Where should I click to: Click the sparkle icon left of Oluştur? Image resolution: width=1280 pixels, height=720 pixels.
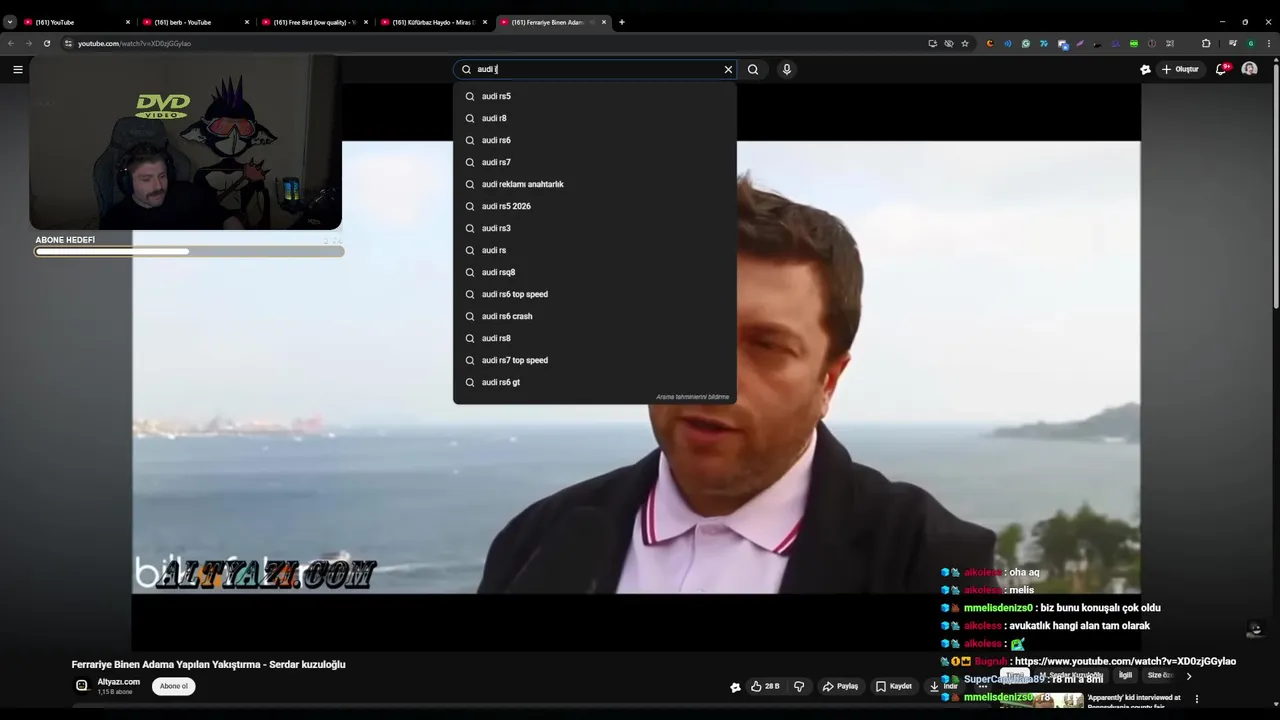pos(1145,69)
